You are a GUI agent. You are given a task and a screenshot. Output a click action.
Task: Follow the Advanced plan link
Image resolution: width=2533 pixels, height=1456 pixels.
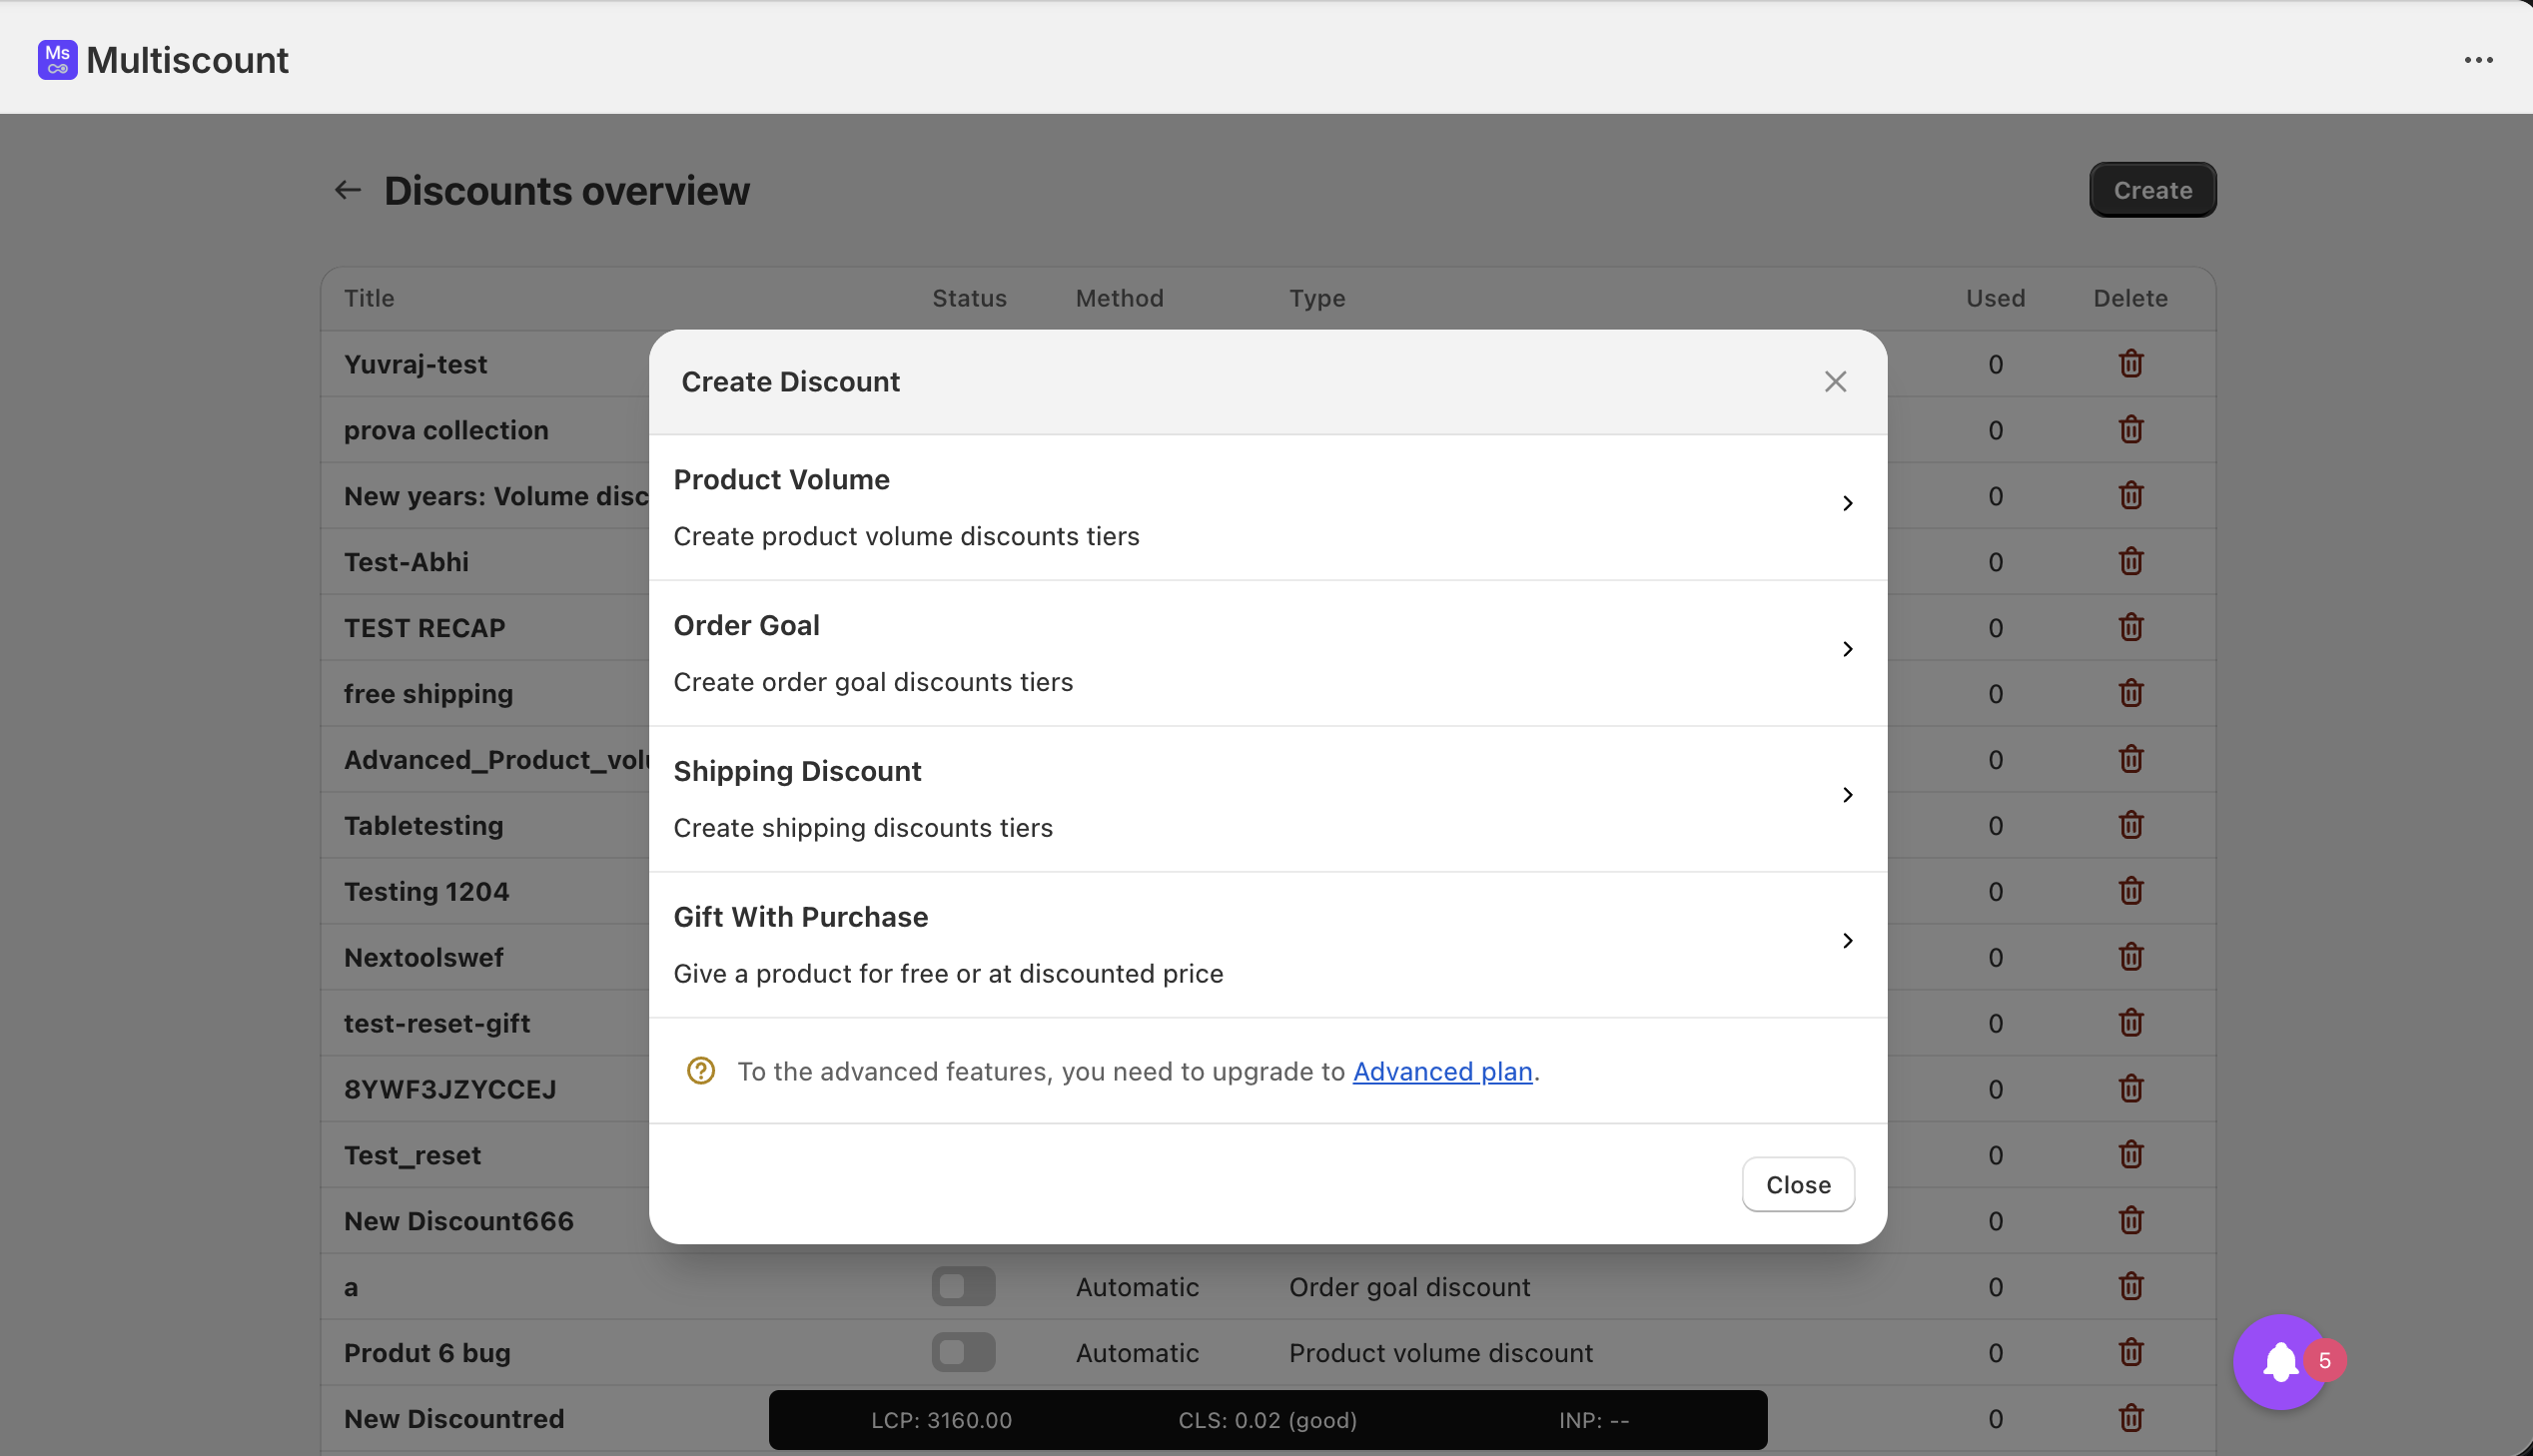tap(1442, 1071)
